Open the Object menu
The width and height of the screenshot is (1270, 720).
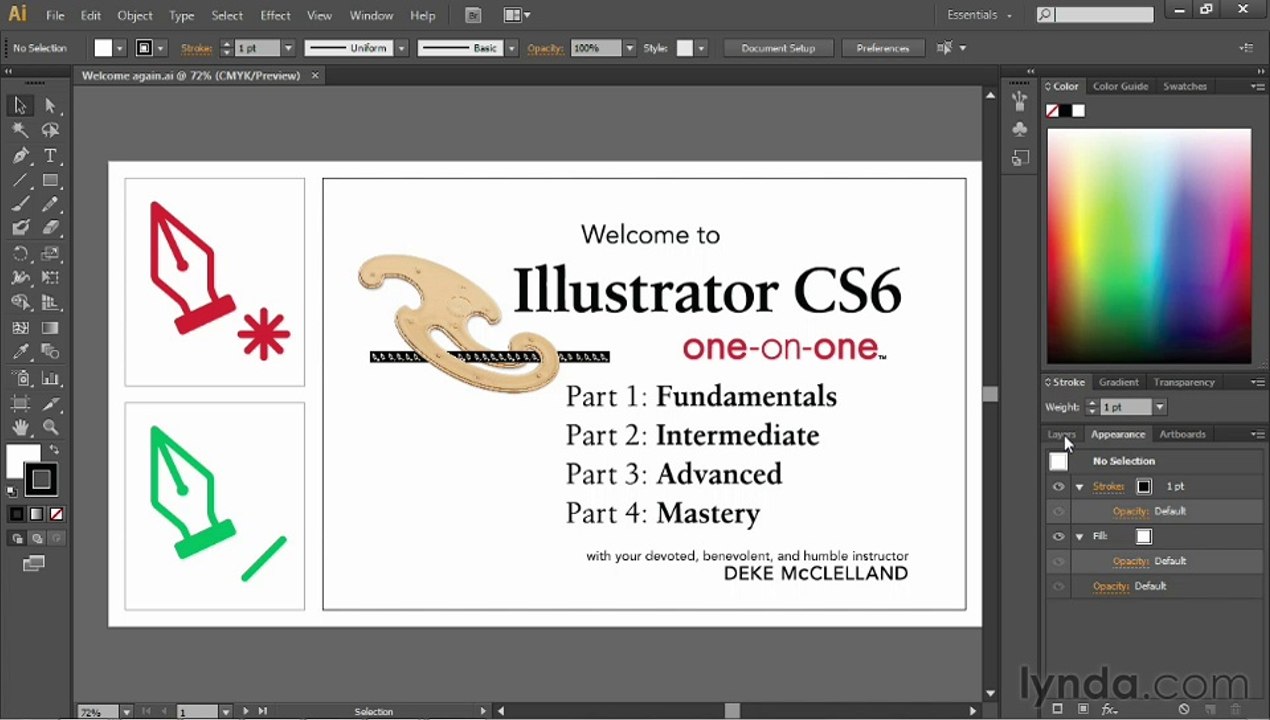coord(135,15)
